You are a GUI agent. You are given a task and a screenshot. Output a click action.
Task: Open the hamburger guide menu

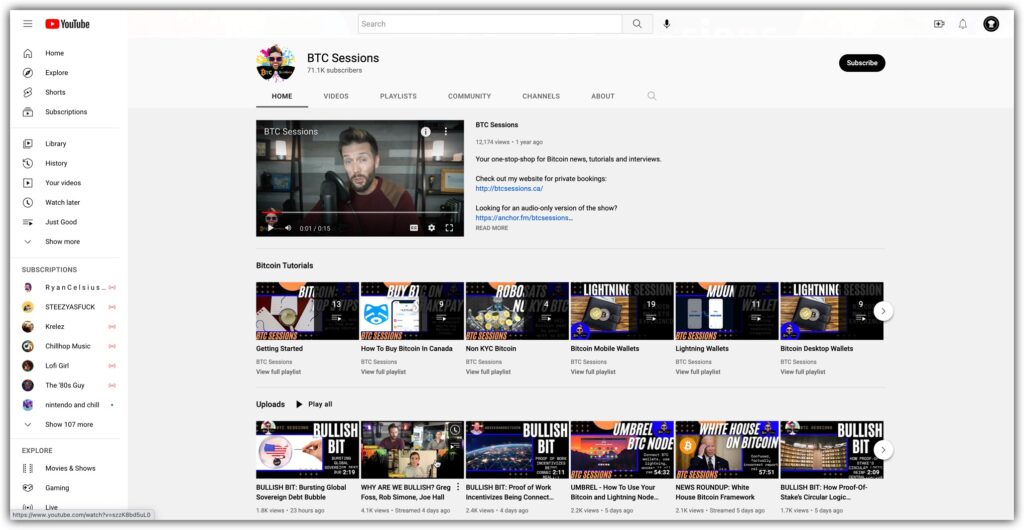coord(27,24)
